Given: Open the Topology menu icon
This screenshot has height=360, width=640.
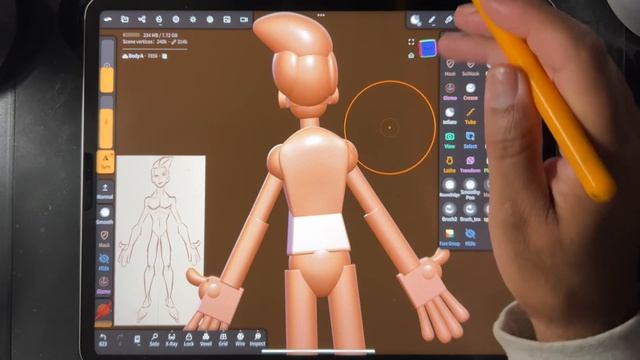Looking at the screenshot, I should pyautogui.click(x=159, y=19).
